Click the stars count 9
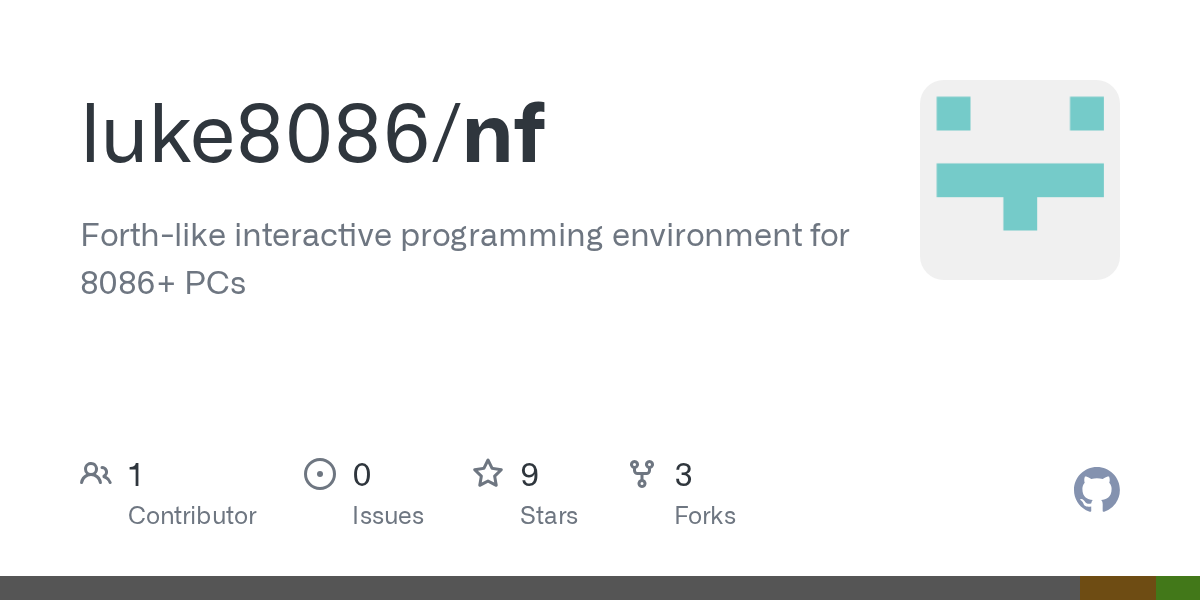The height and width of the screenshot is (600, 1200). 530,474
